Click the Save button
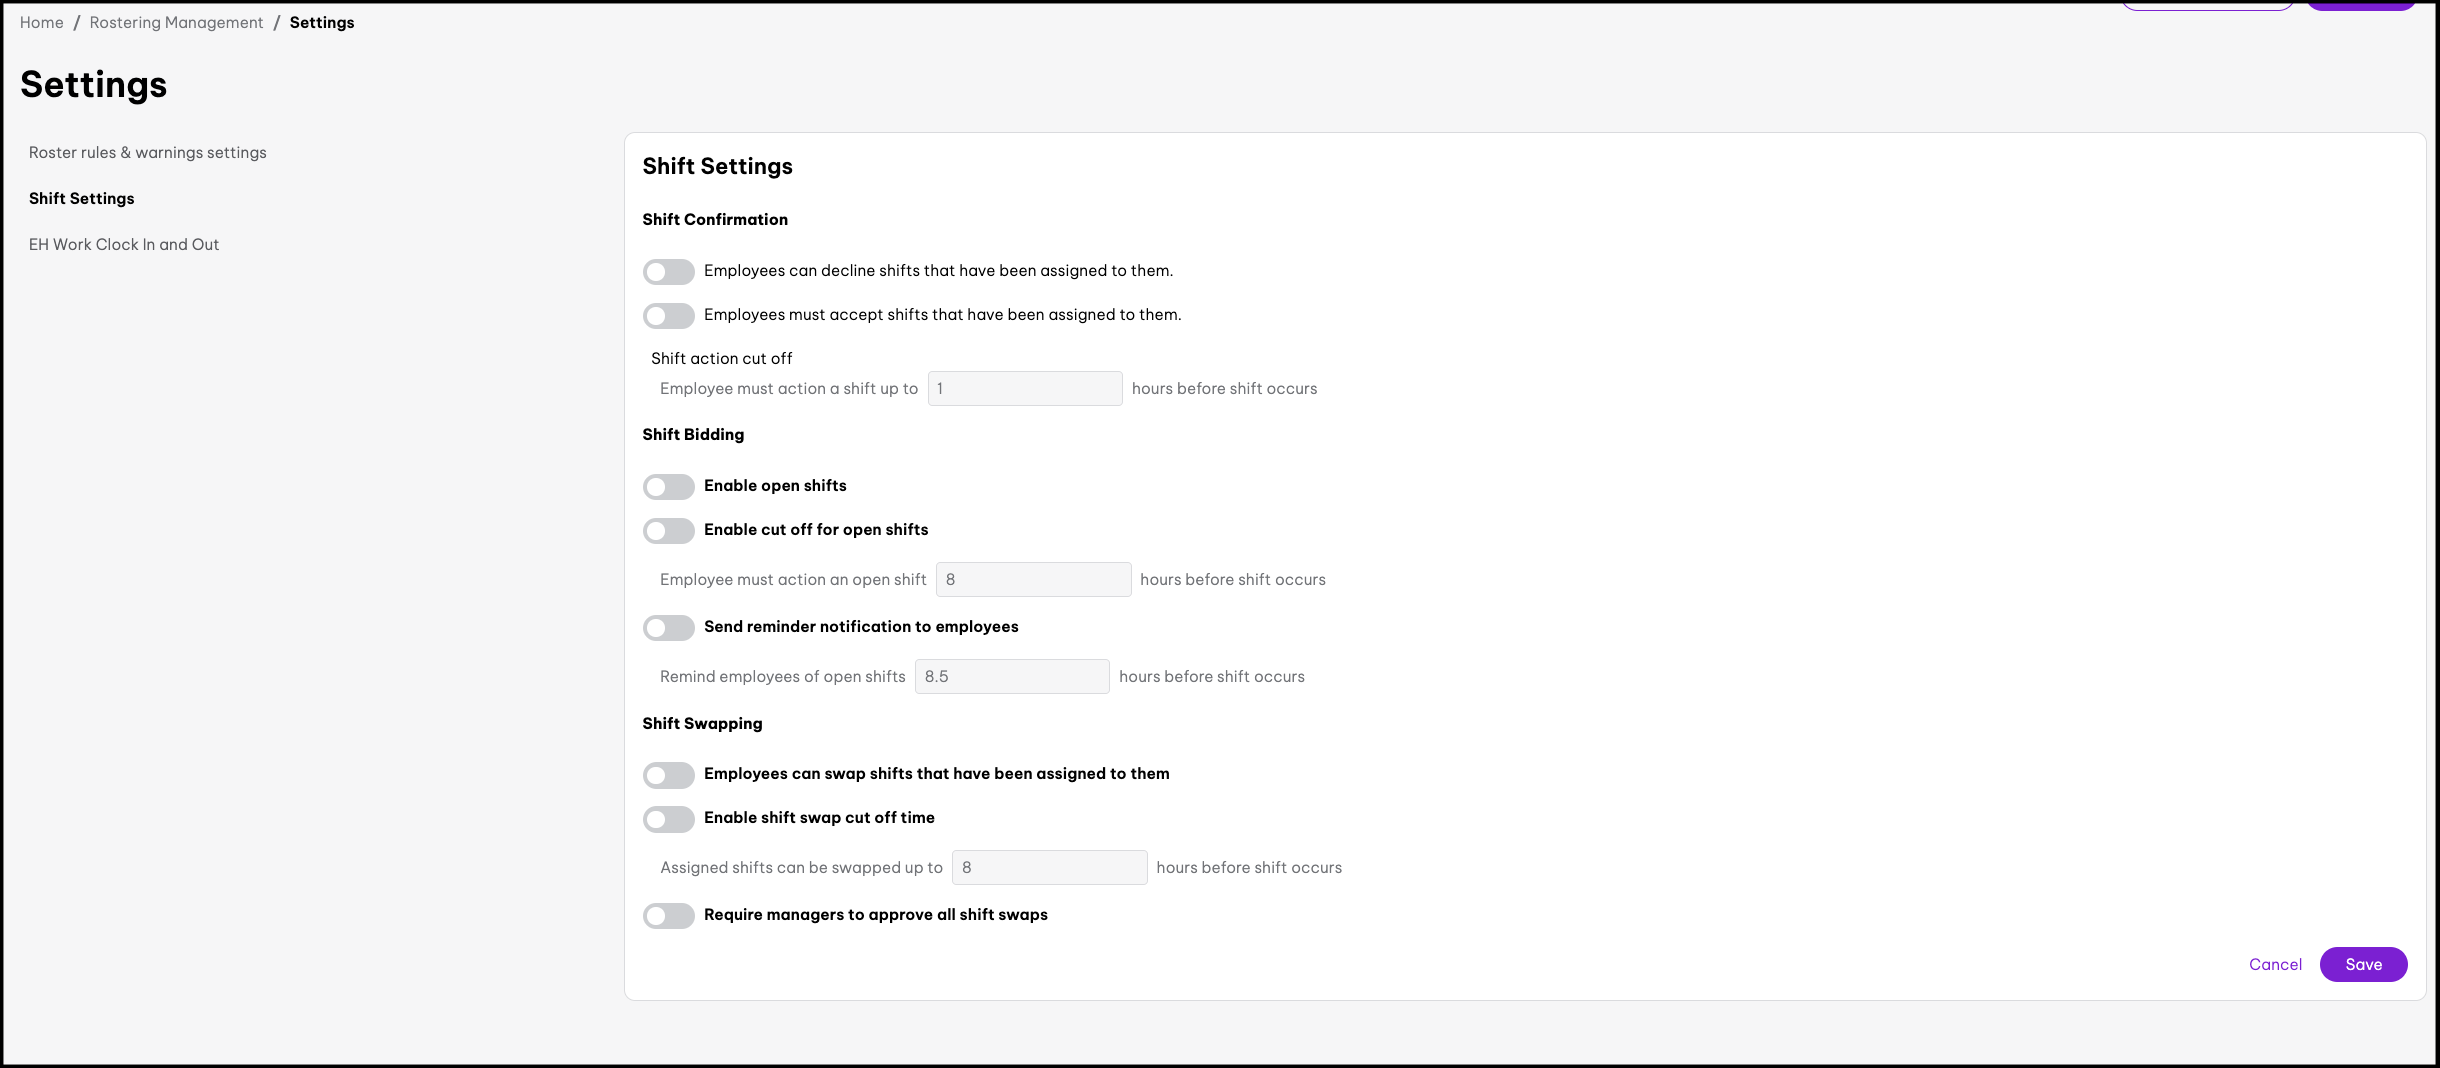The image size is (2440, 1068). (2363, 965)
